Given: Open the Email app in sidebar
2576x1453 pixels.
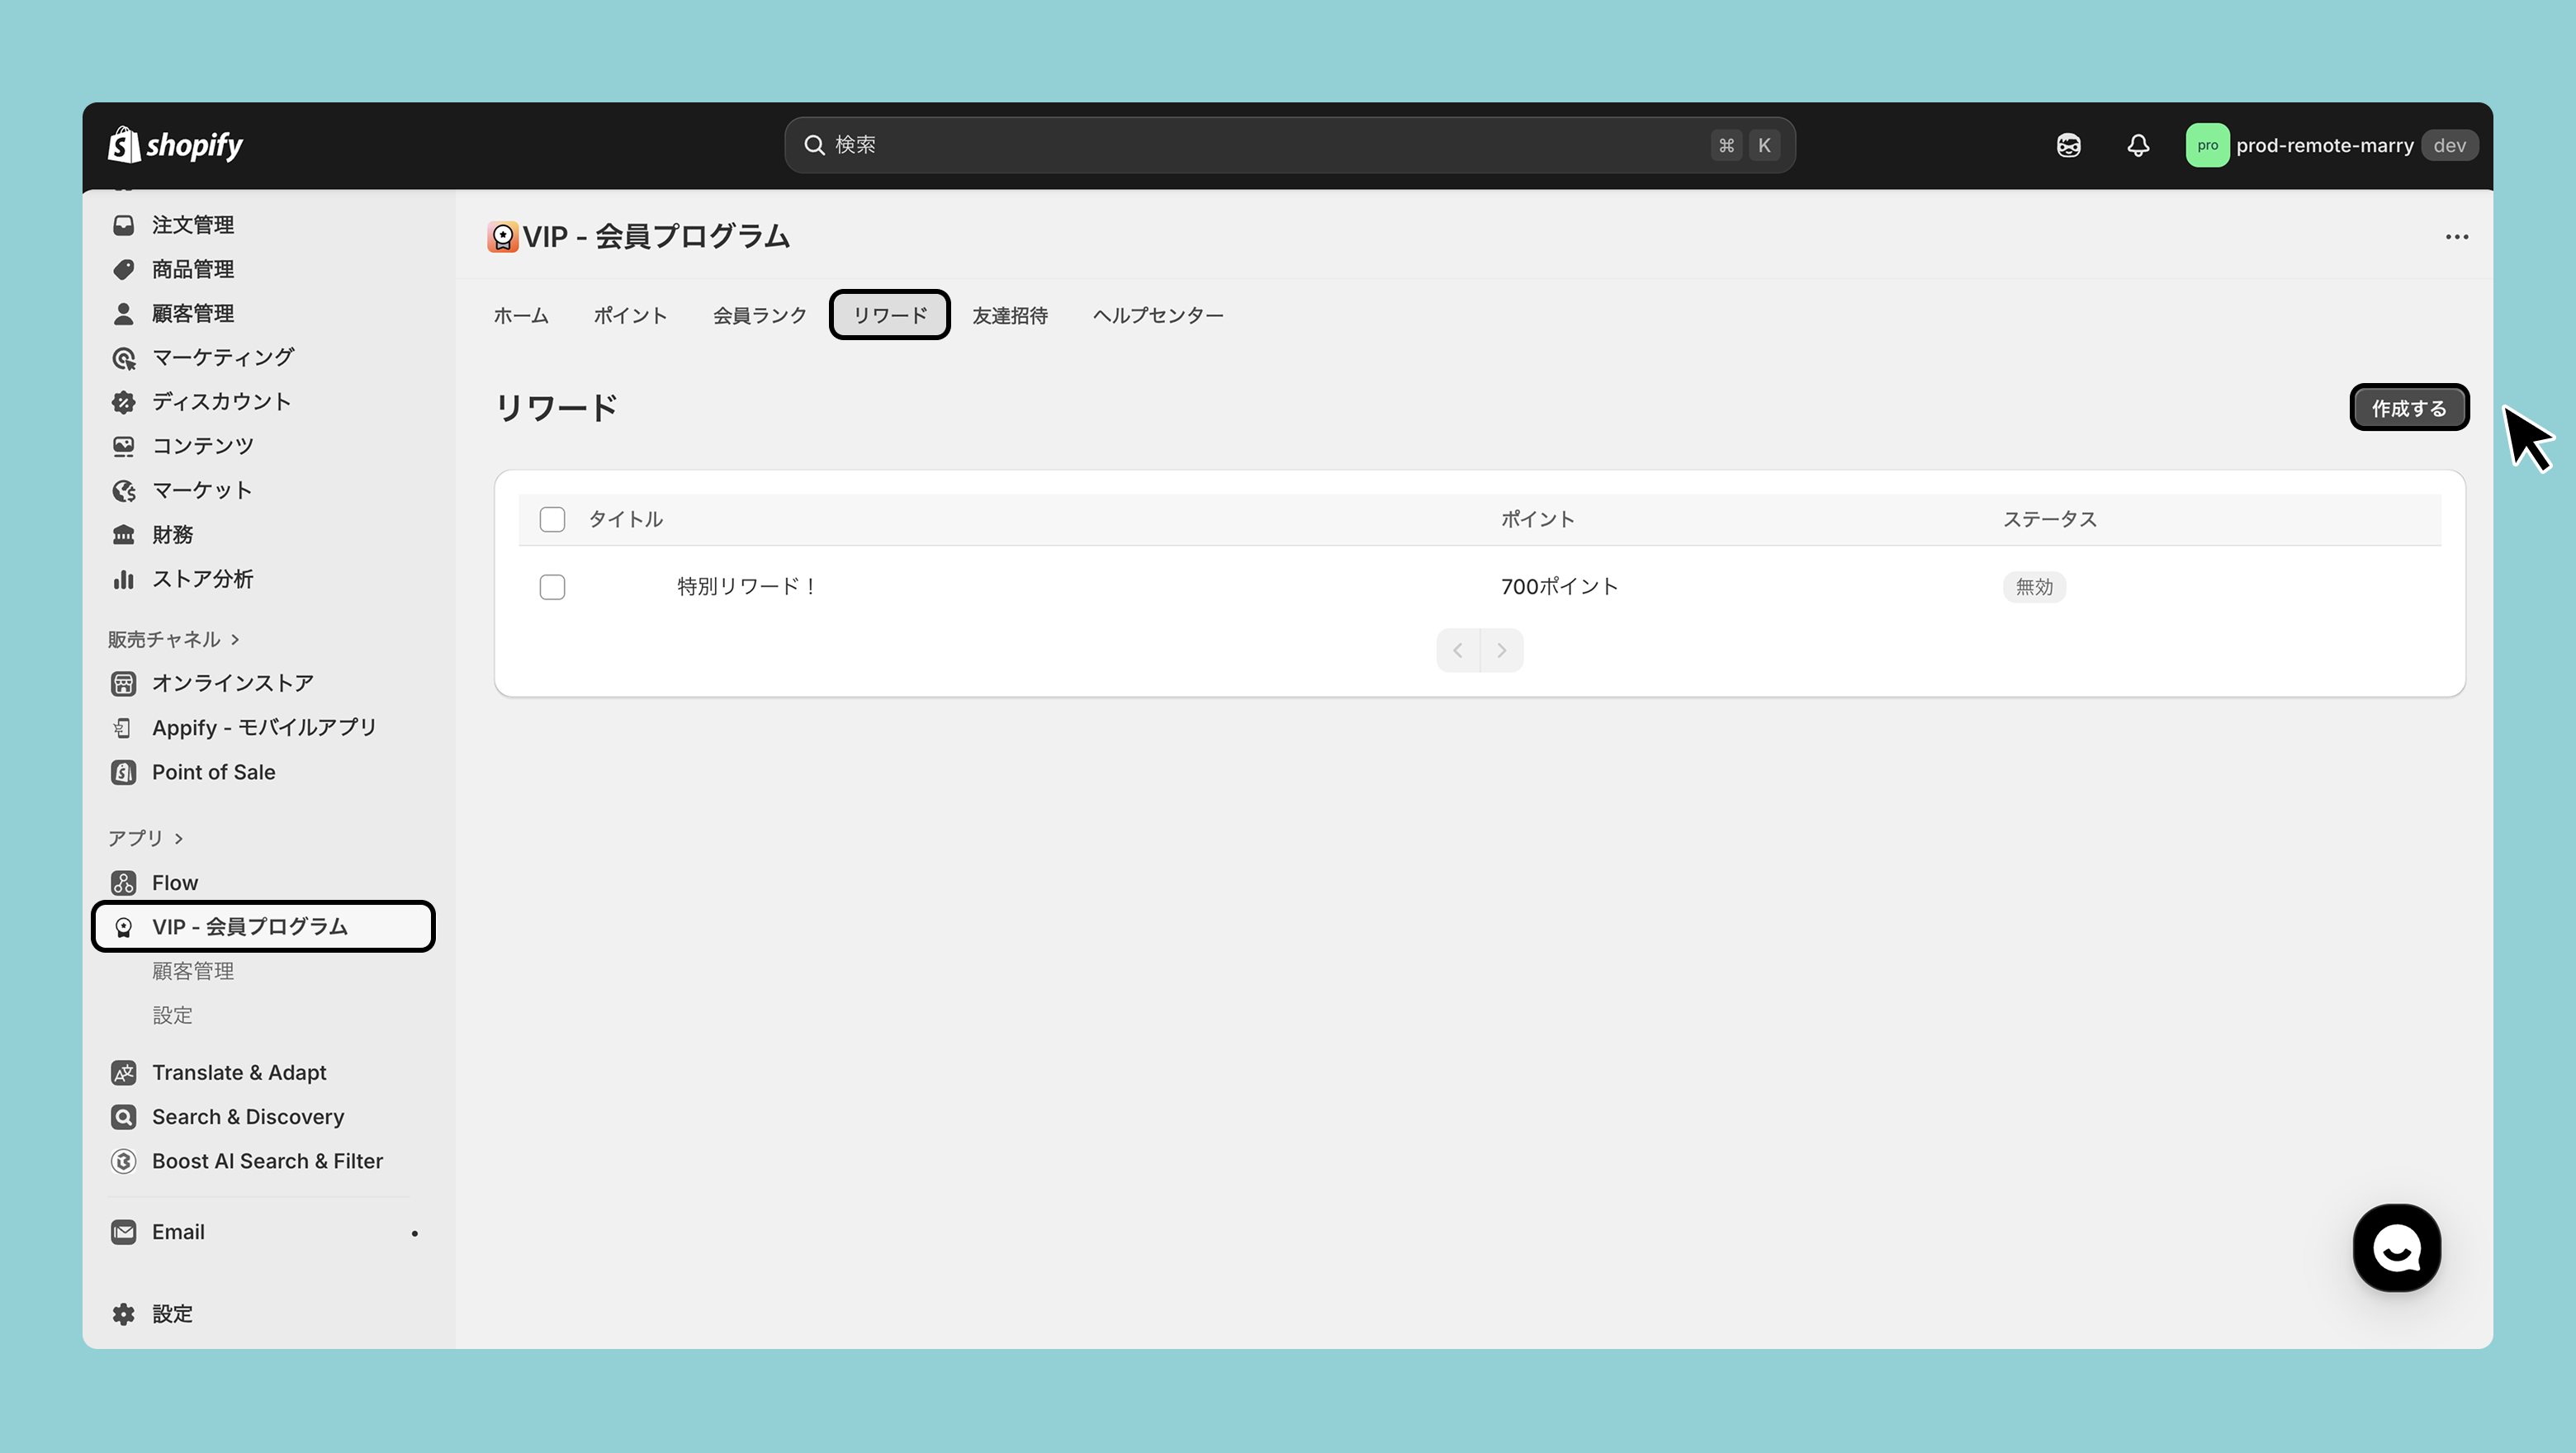Looking at the screenshot, I should click(x=178, y=1232).
